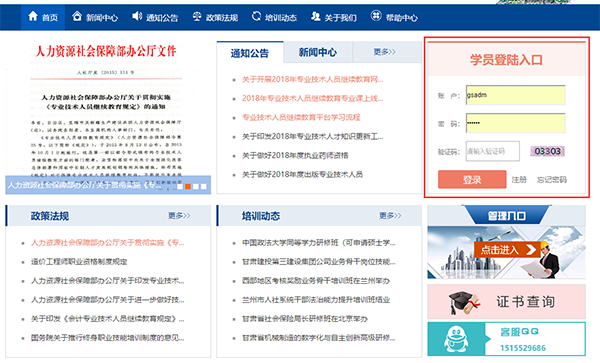The width and height of the screenshot is (600, 363).
Task: Open training item 甘肃建投第三建设集团公司业务骨干岗位技能
Action: click(318, 262)
